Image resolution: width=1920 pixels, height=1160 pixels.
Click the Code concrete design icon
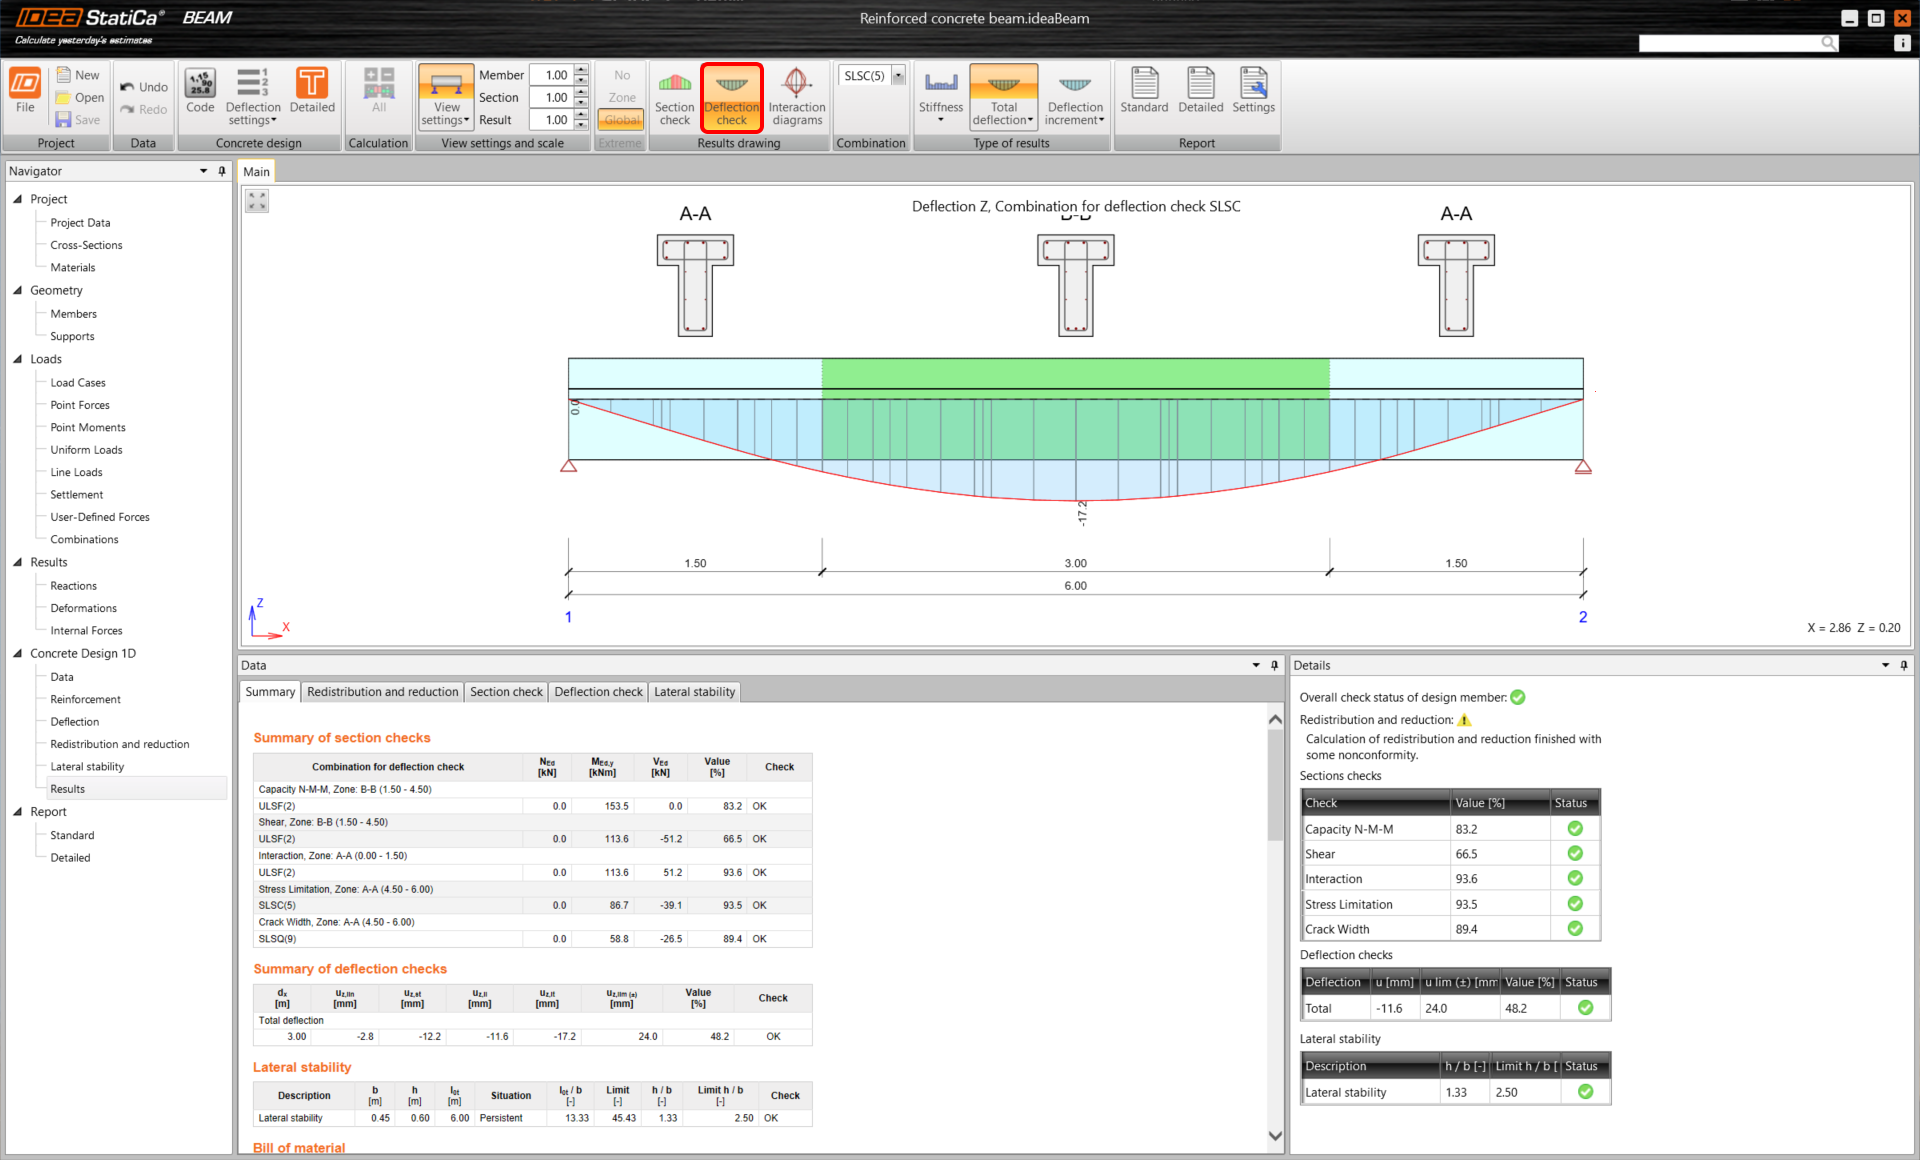(x=200, y=96)
